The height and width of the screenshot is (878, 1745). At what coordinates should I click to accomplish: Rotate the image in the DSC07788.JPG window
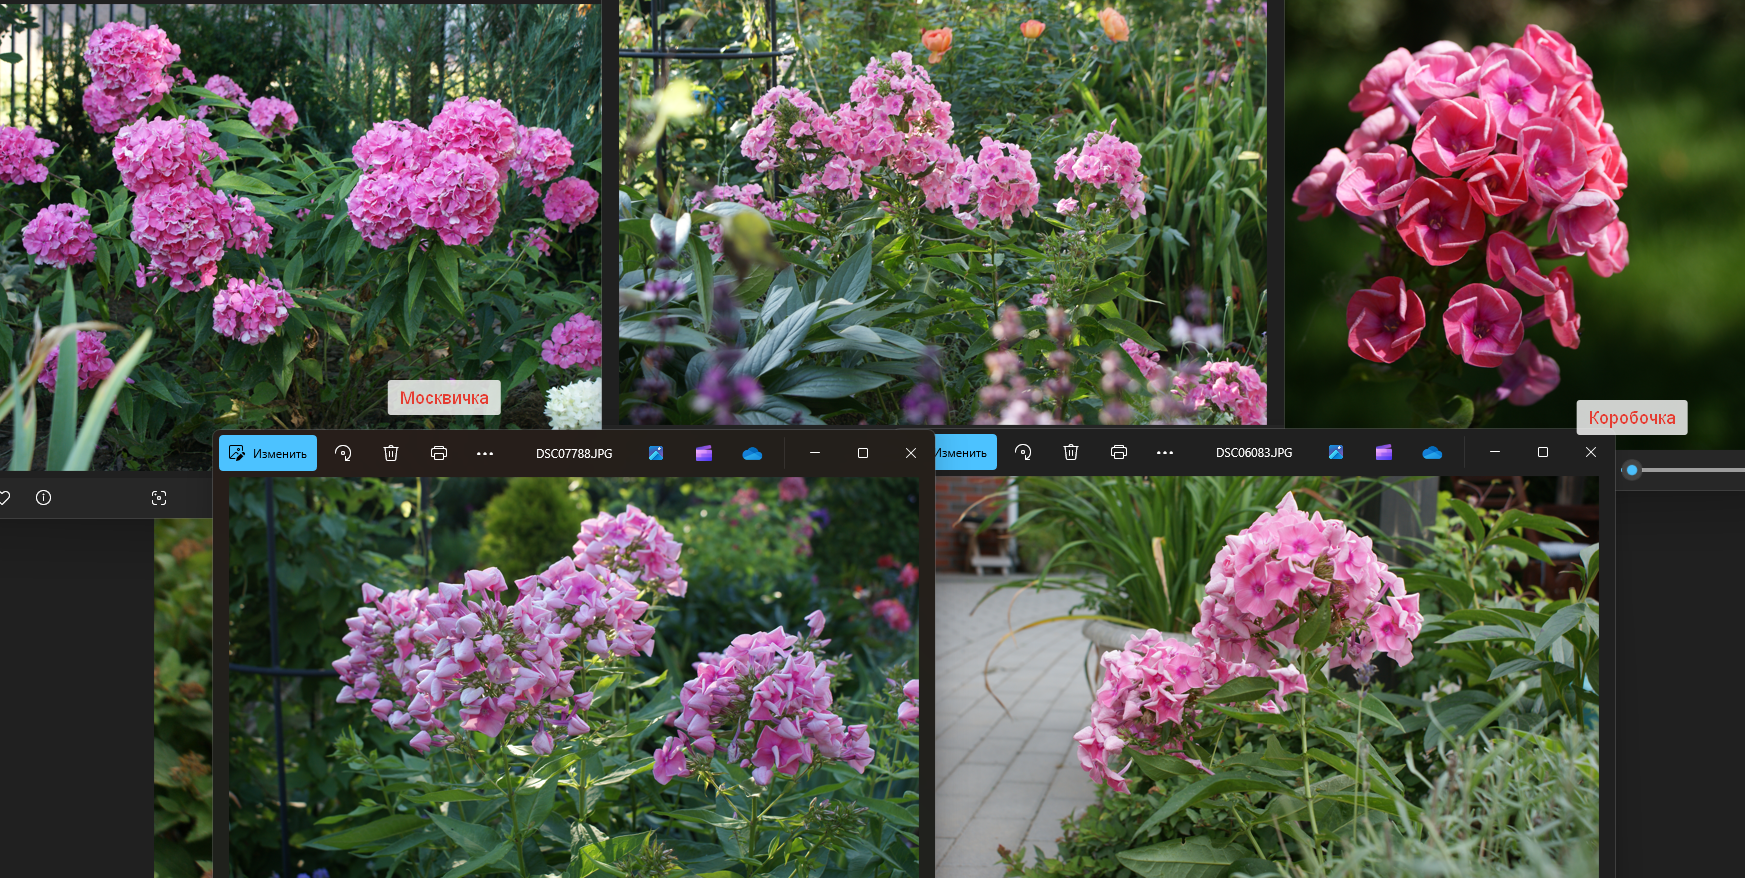(x=343, y=453)
